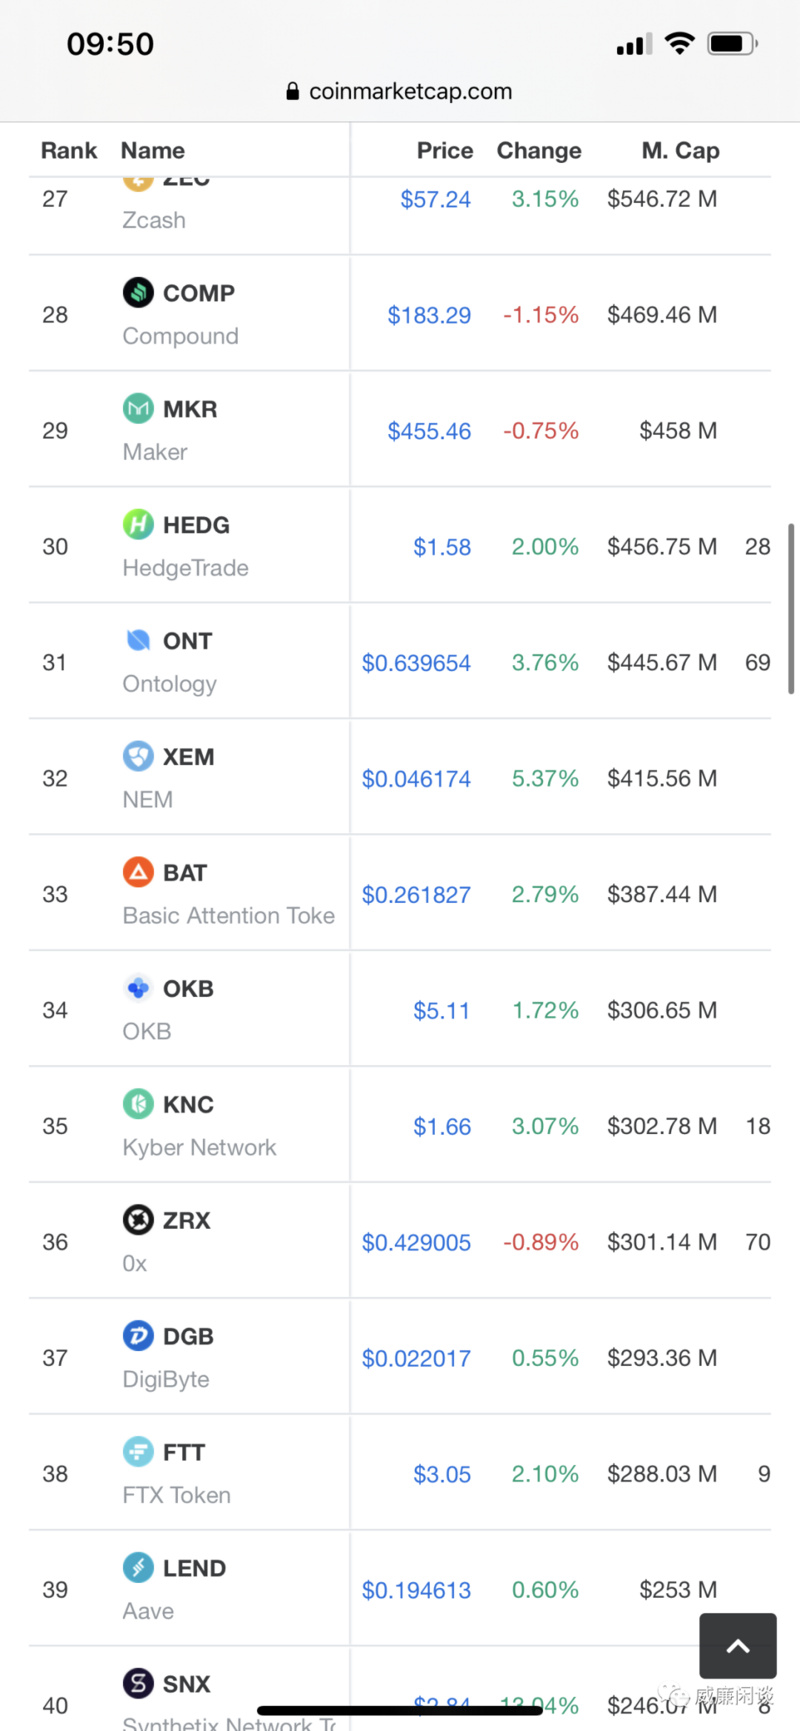Tap the back-to-top arrow button
Viewport: 800px width, 1731px height.
tap(738, 1646)
